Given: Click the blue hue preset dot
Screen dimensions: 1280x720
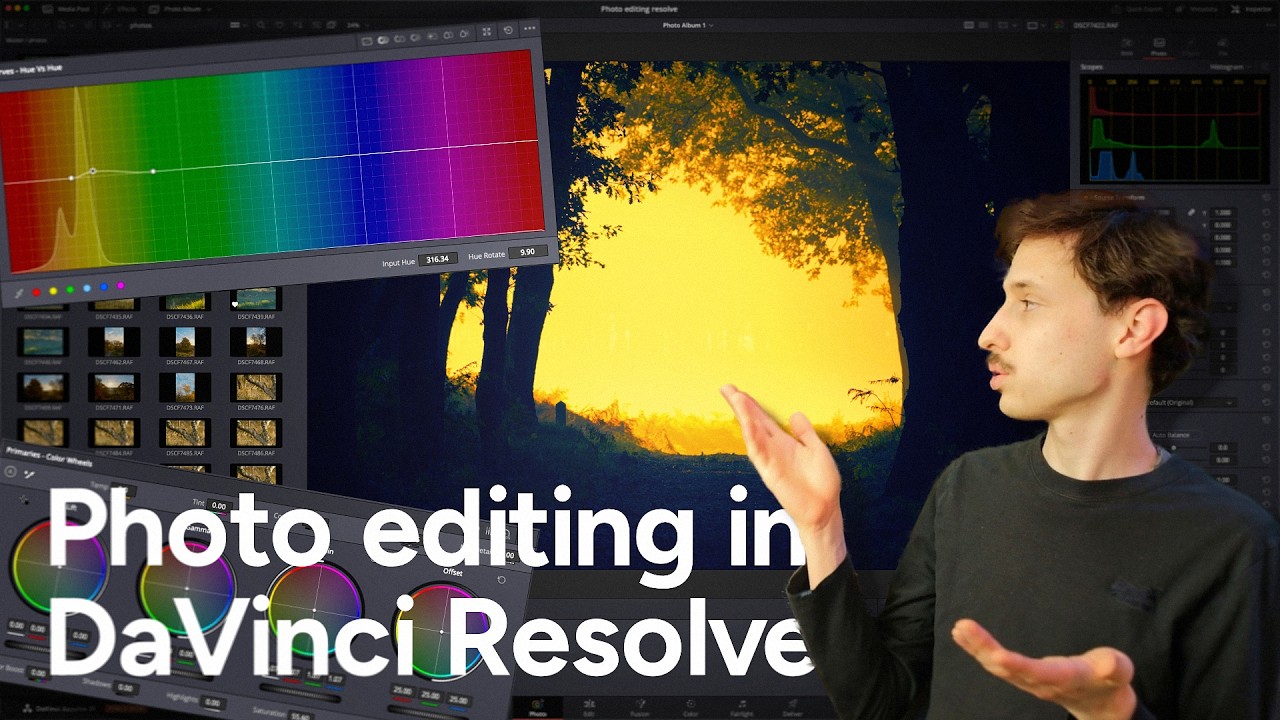Looking at the screenshot, I should (104, 287).
